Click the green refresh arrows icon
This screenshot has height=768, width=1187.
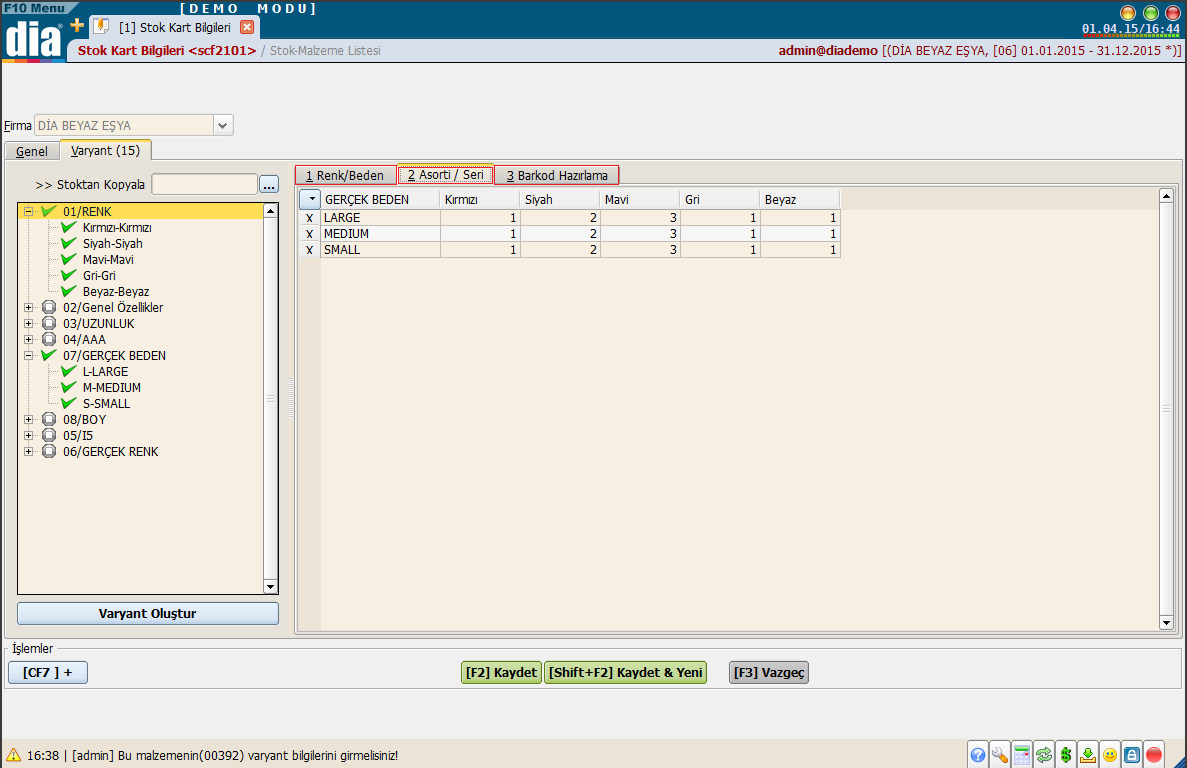click(x=1044, y=754)
